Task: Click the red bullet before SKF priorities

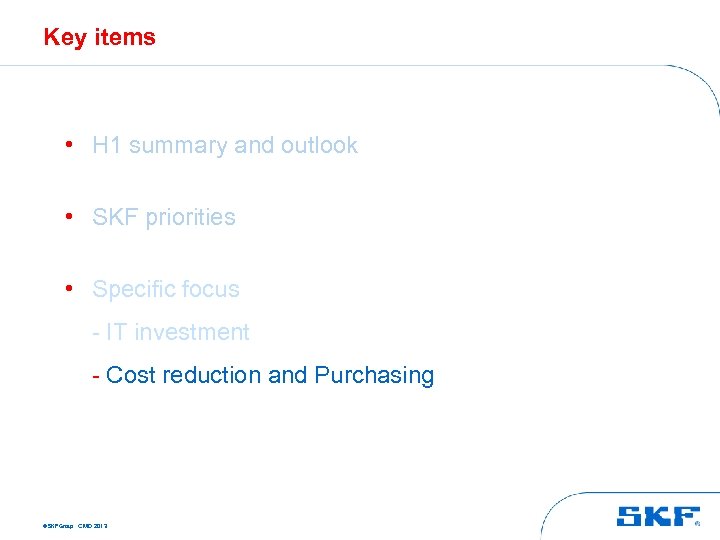Action: tap(66, 216)
